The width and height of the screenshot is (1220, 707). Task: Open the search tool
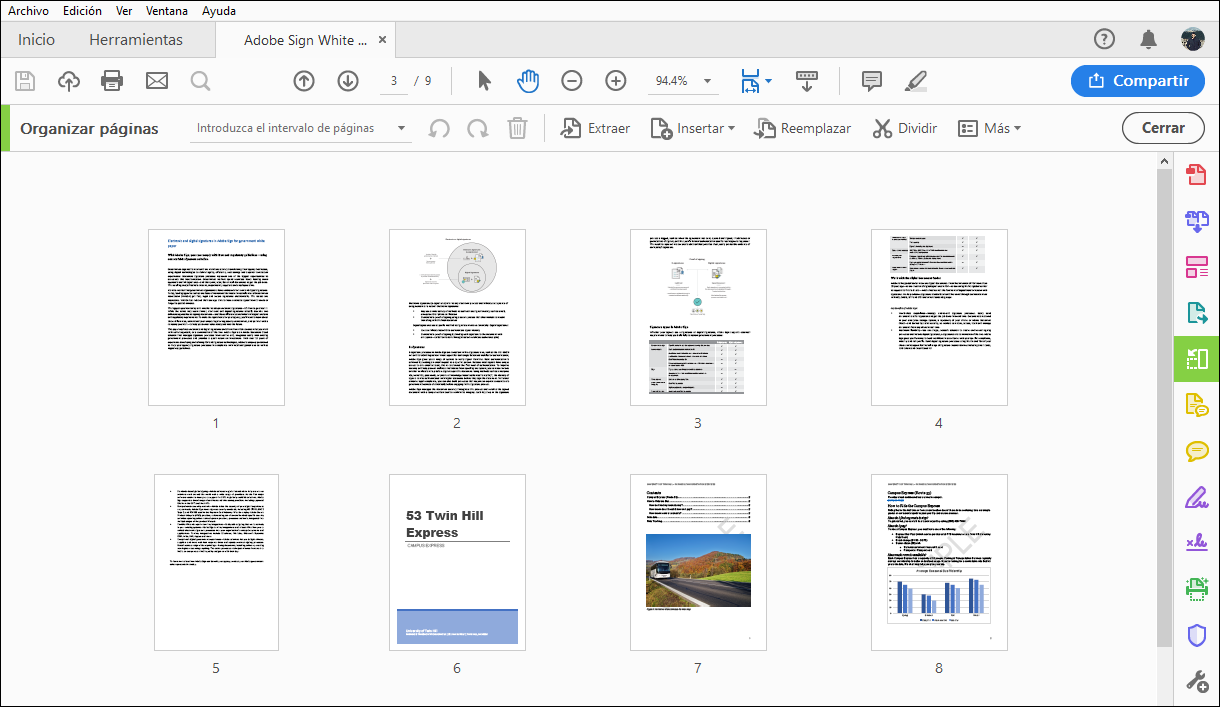coord(200,81)
